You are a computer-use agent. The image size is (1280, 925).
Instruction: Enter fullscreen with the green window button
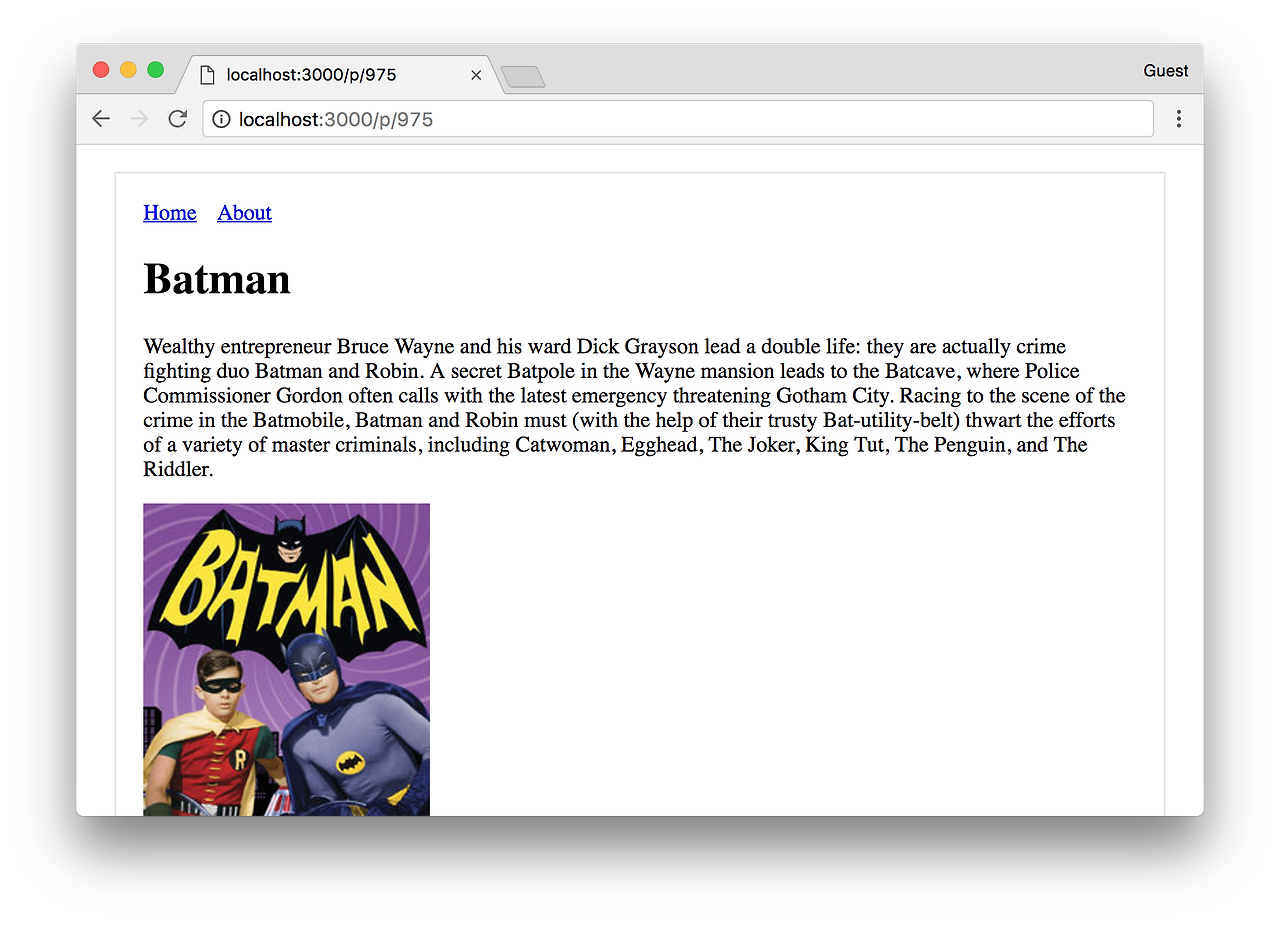(x=156, y=69)
